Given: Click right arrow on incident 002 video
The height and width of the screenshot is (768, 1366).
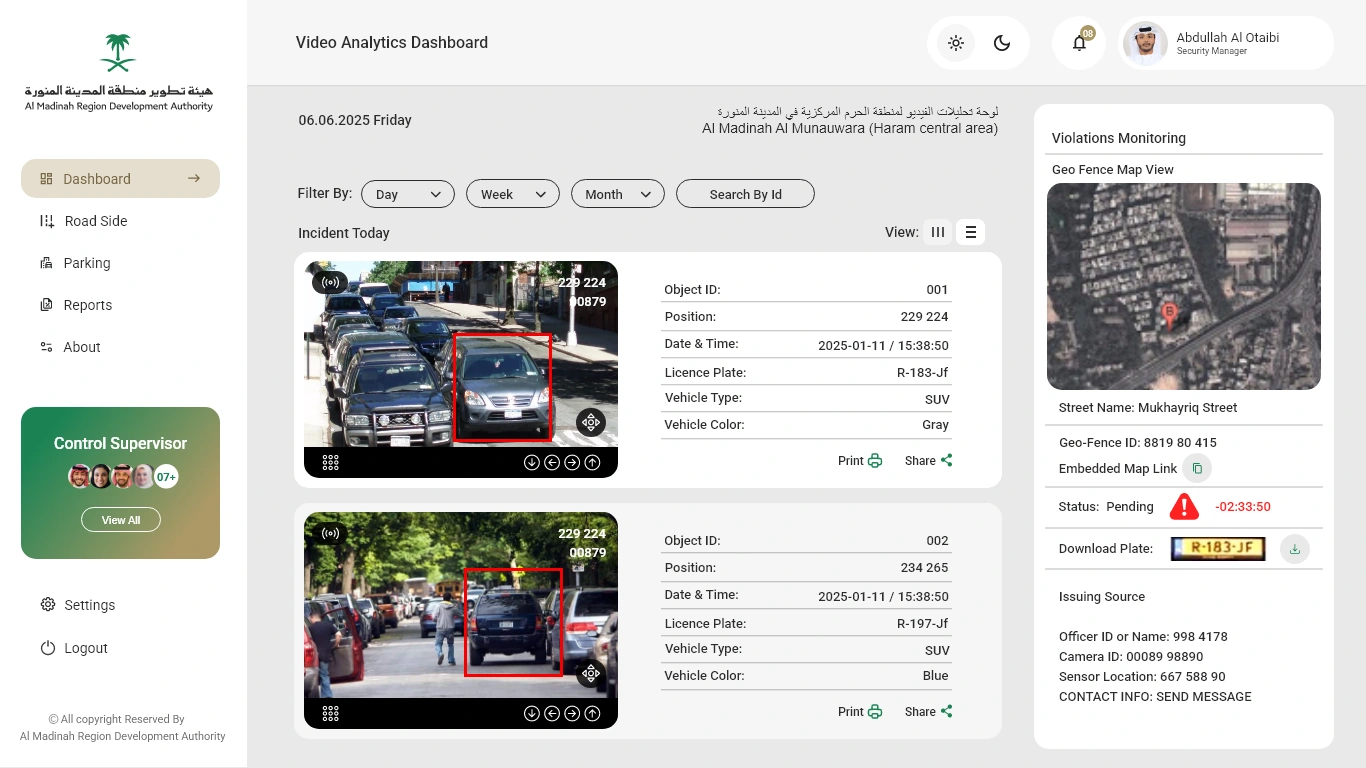Looking at the screenshot, I should coord(572,713).
